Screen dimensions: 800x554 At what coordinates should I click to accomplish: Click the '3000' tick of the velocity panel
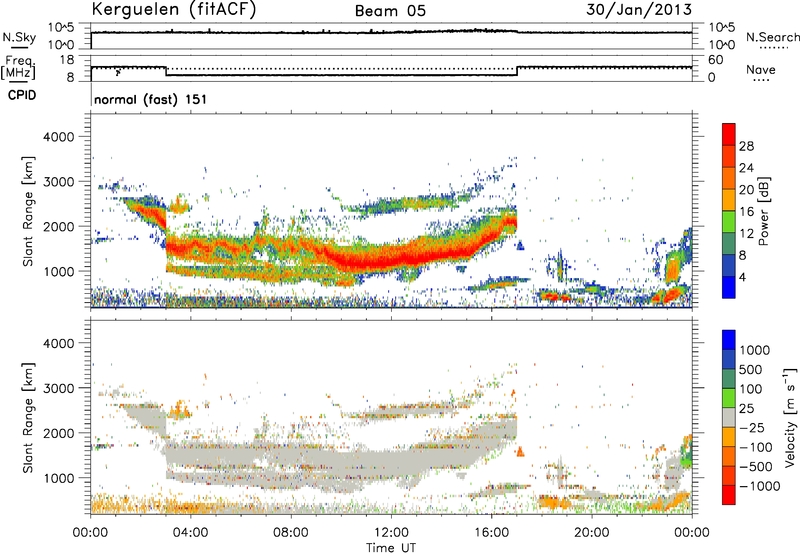click(59, 388)
